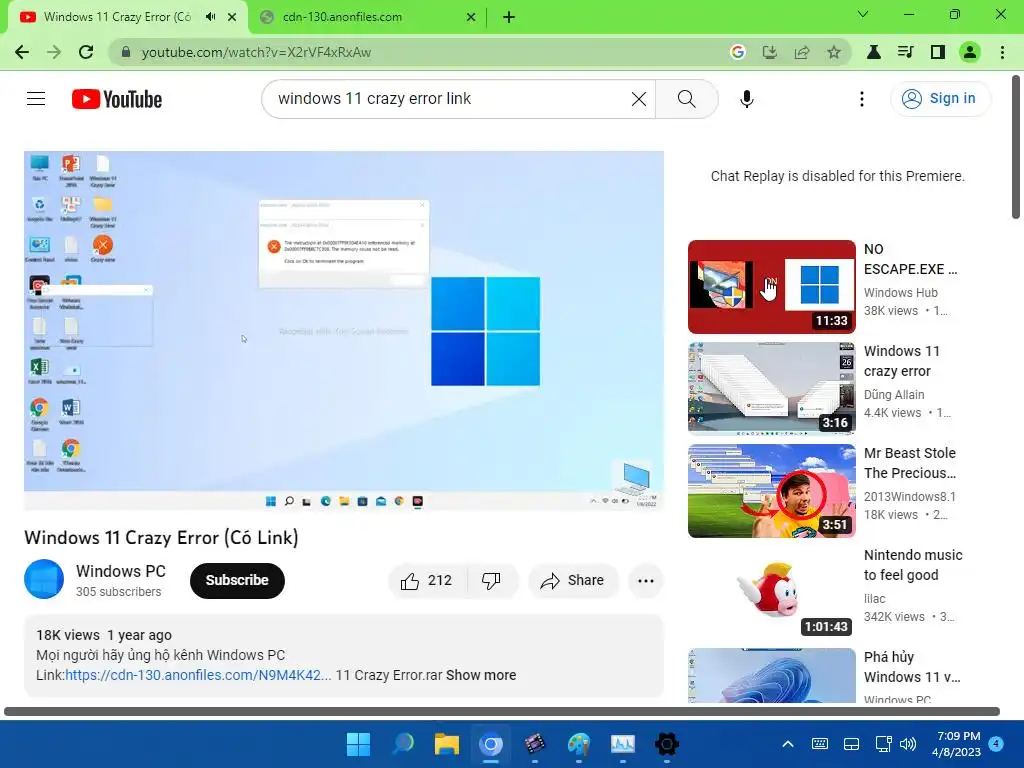Show hidden system tray icons
Screen dimensions: 1024x768
click(x=788, y=744)
